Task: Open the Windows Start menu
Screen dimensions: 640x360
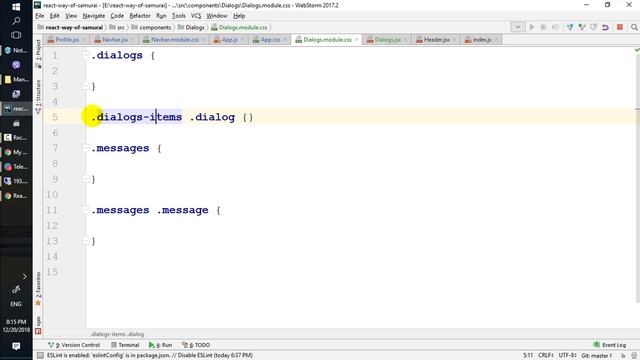Action: coord(16,7)
